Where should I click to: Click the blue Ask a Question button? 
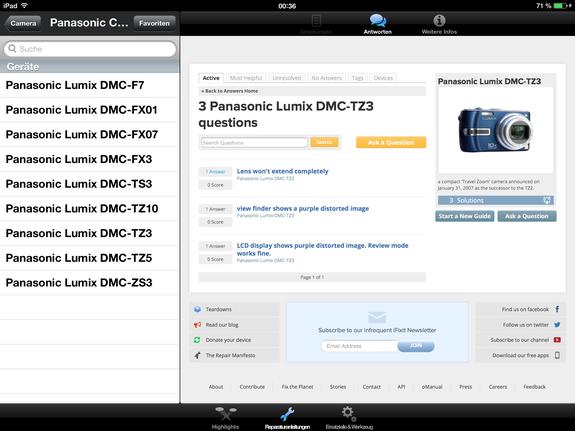tap(527, 216)
